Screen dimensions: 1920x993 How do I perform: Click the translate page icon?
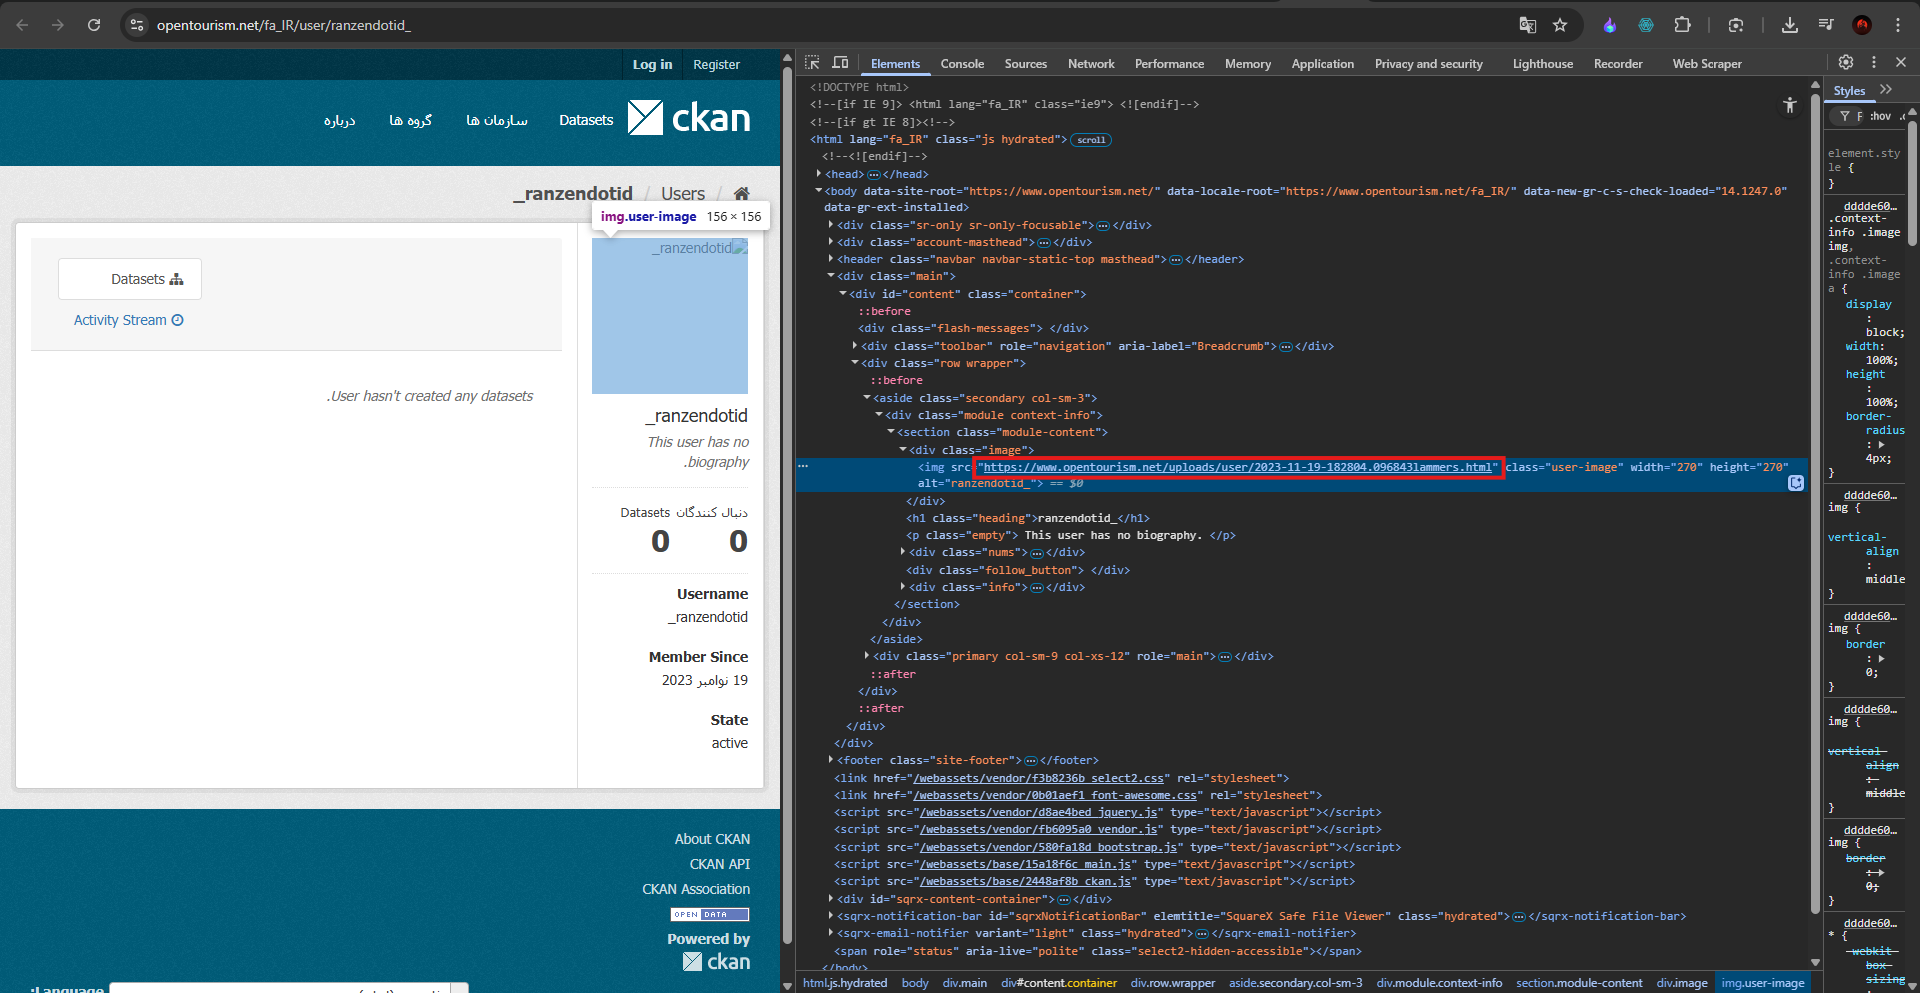pyautogui.click(x=1527, y=25)
